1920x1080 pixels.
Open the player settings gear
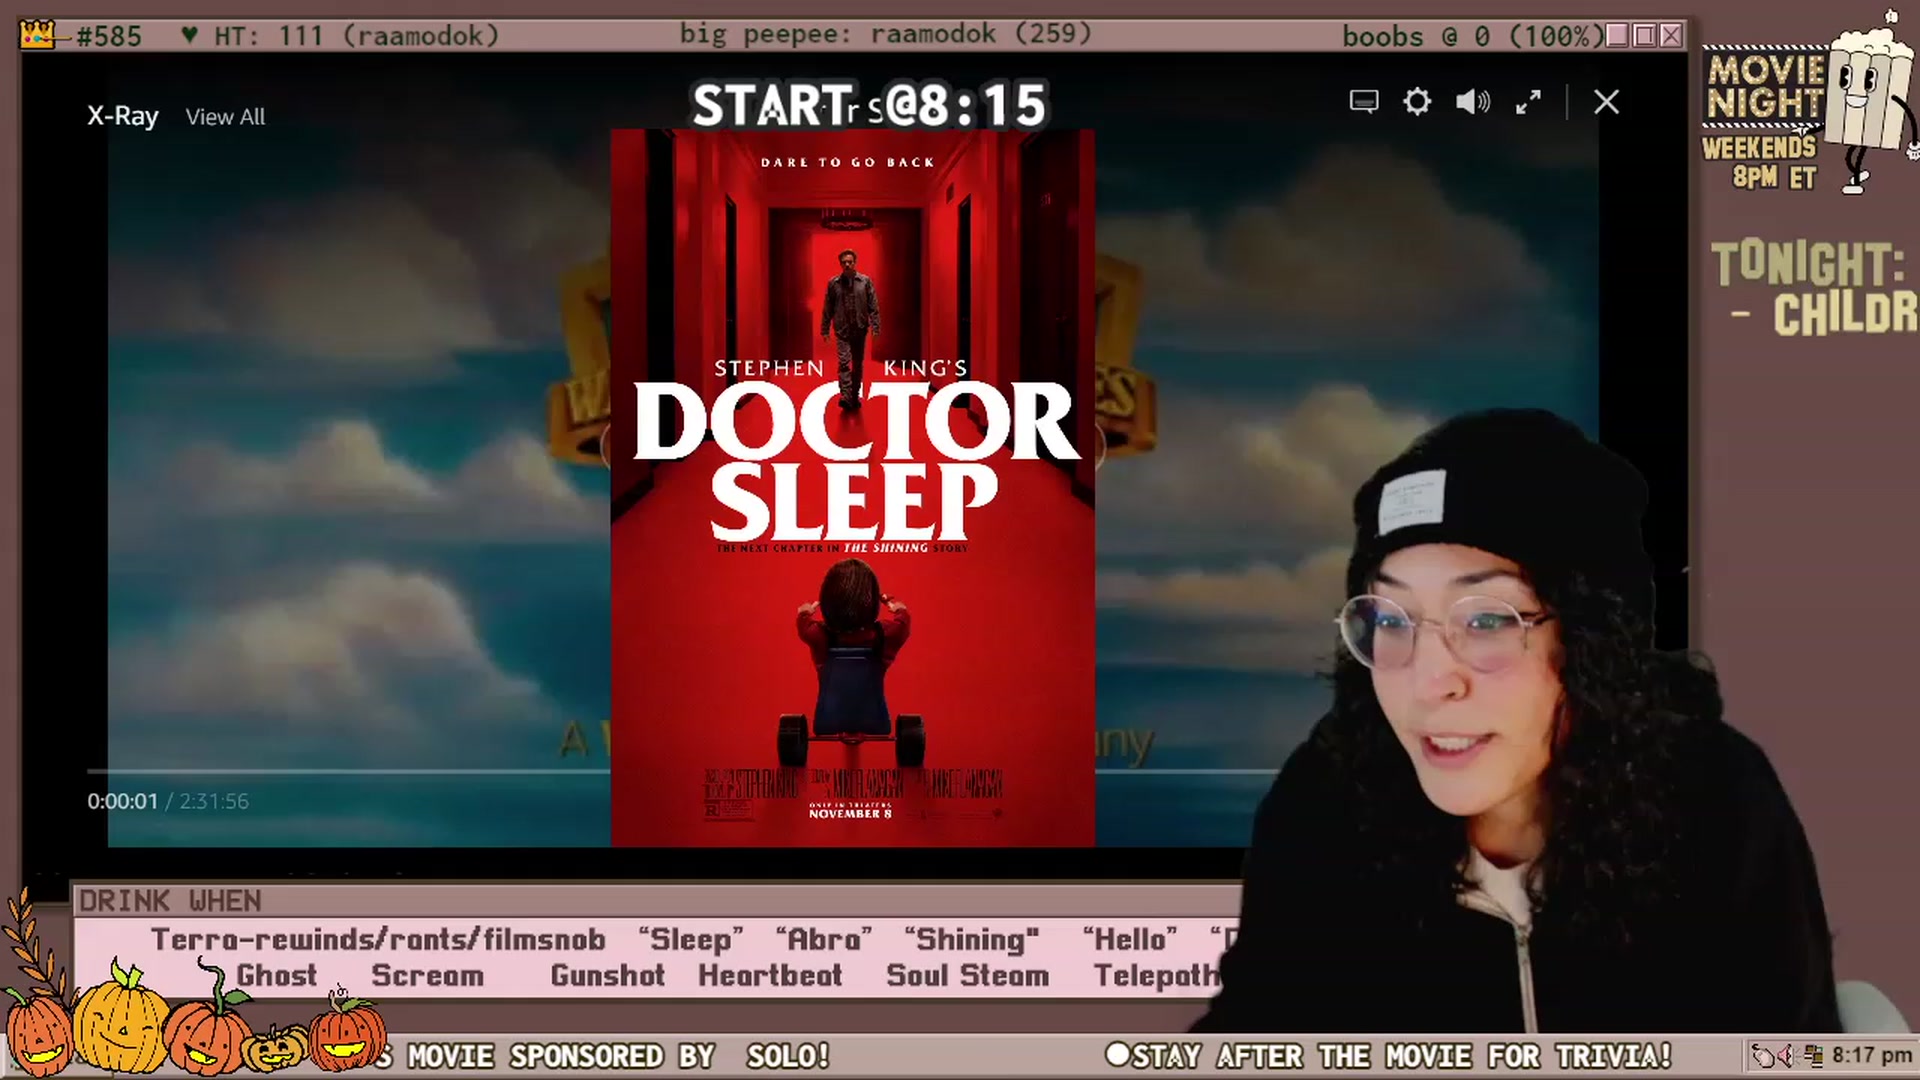tap(1417, 102)
